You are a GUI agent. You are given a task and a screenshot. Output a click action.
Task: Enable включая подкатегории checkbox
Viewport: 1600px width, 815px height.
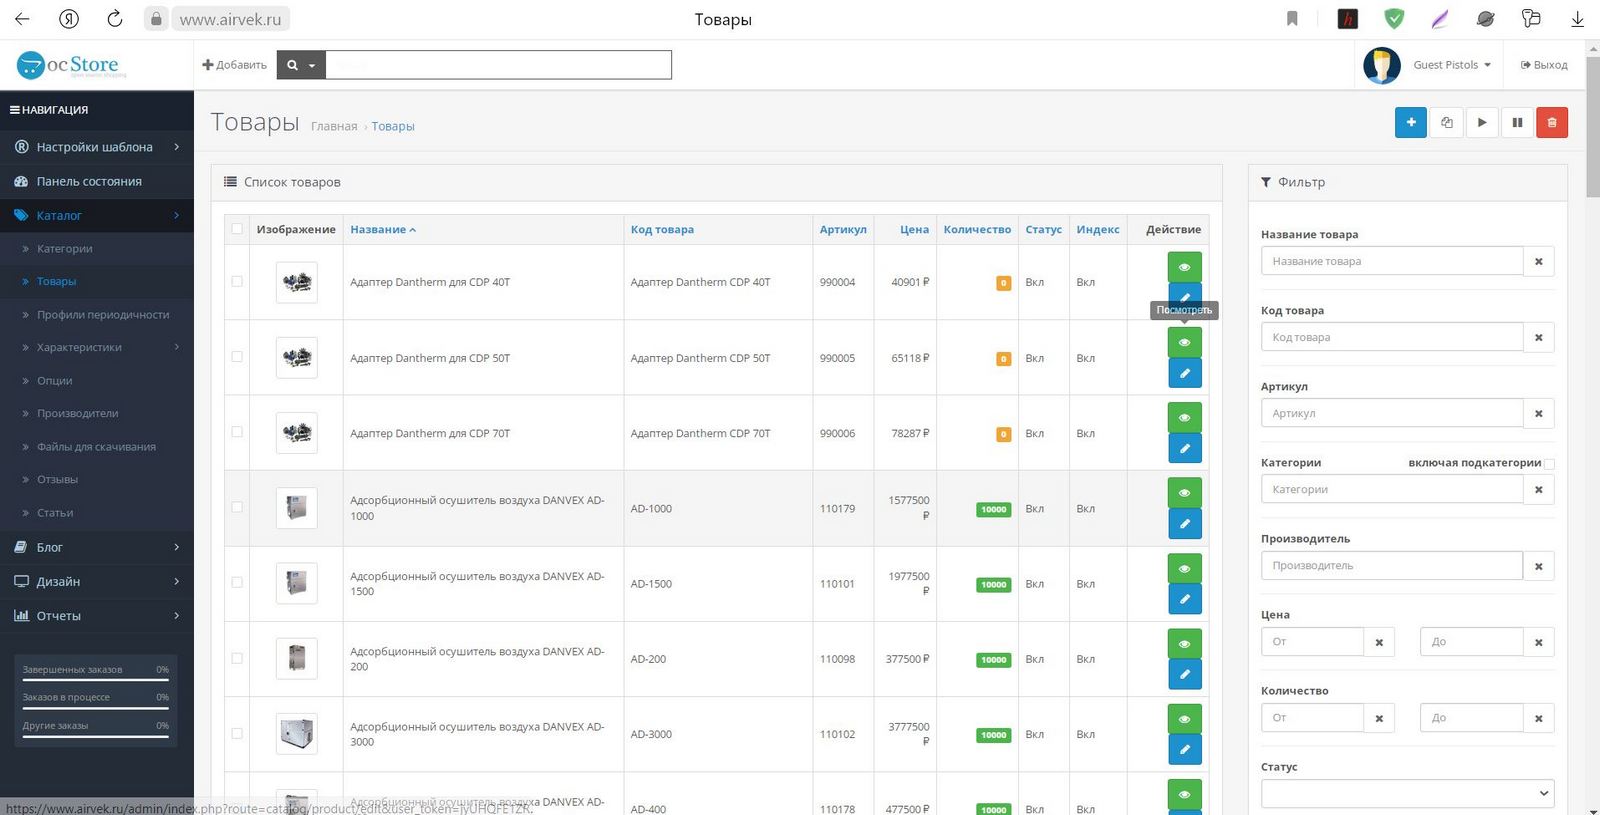point(1549,463)
